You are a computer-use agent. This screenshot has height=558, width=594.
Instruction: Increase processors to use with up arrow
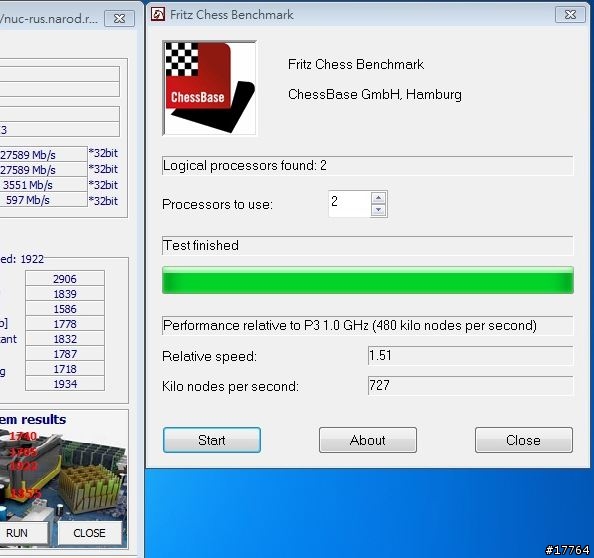(x=378, y=198)
